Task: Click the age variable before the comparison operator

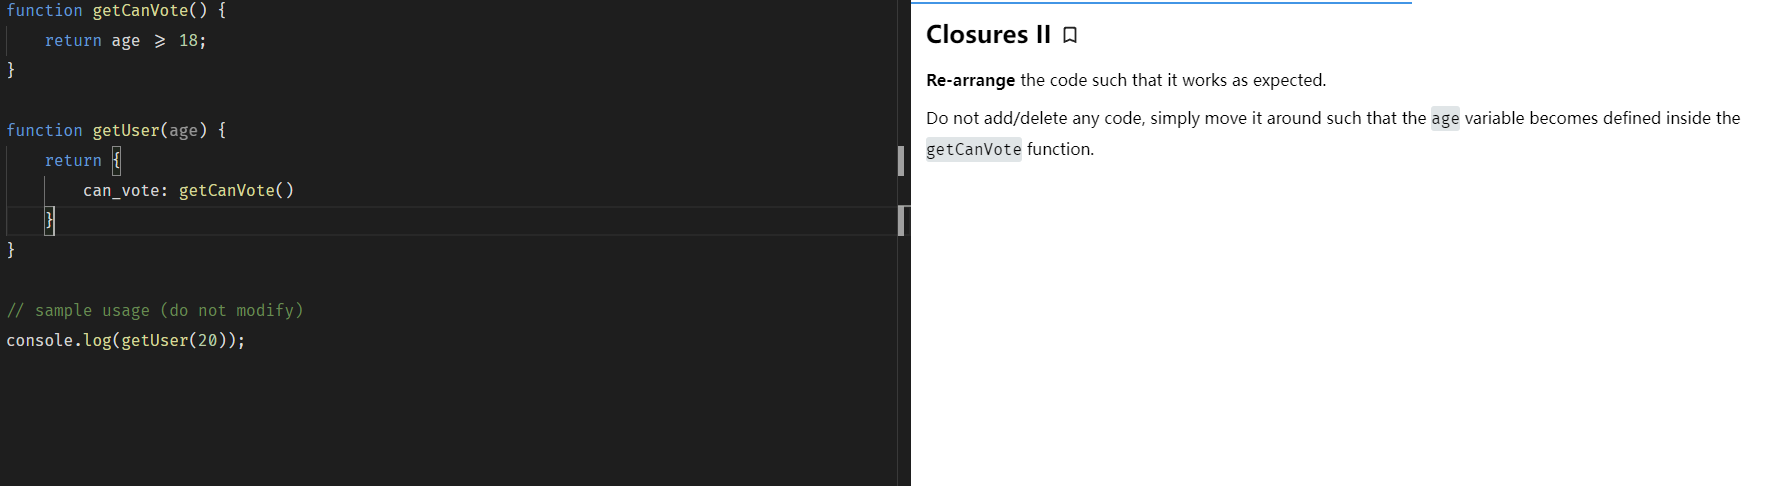Action: (x=125, y=41)
